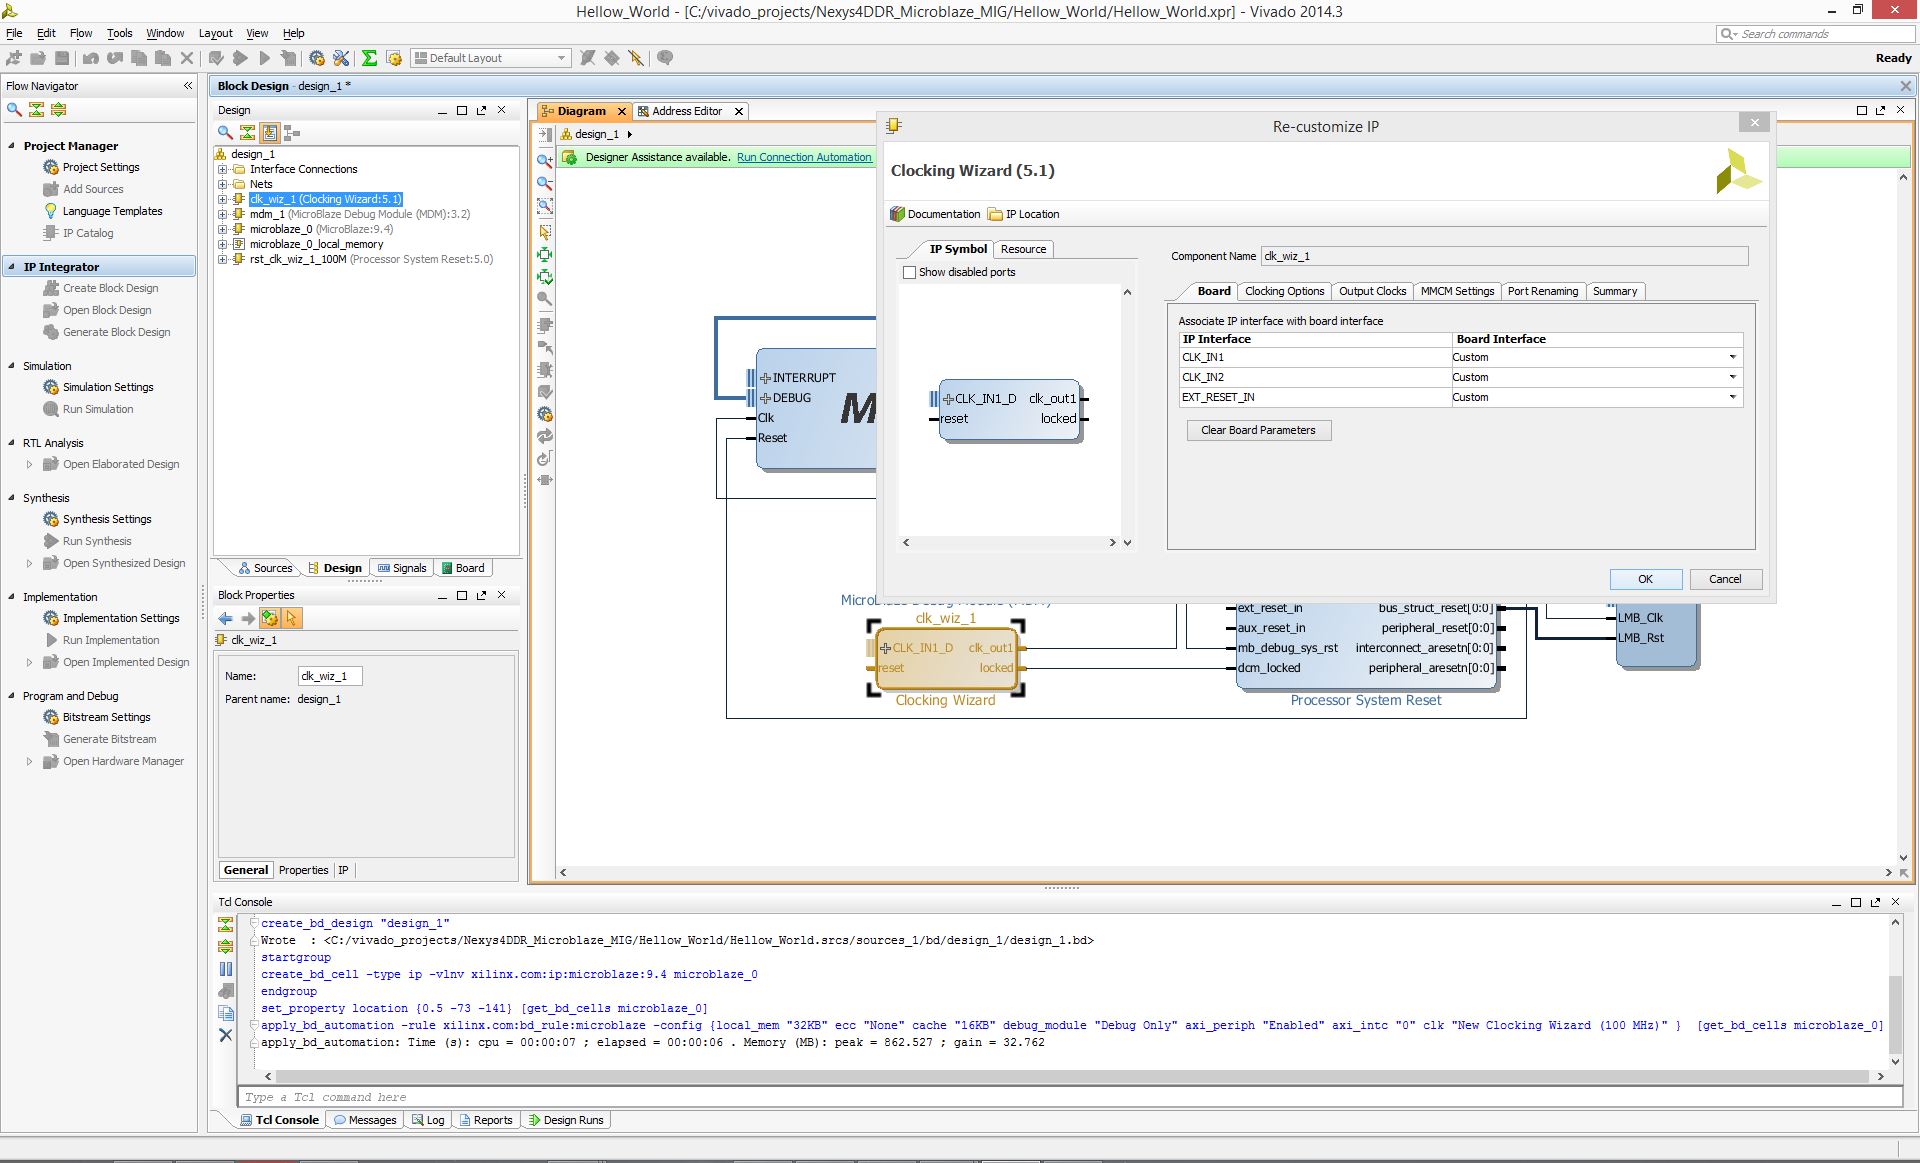Click Tcl command input field
This screenshot has height=1163, width=1920.
pyautogui.click(x=1069, y=1097)
